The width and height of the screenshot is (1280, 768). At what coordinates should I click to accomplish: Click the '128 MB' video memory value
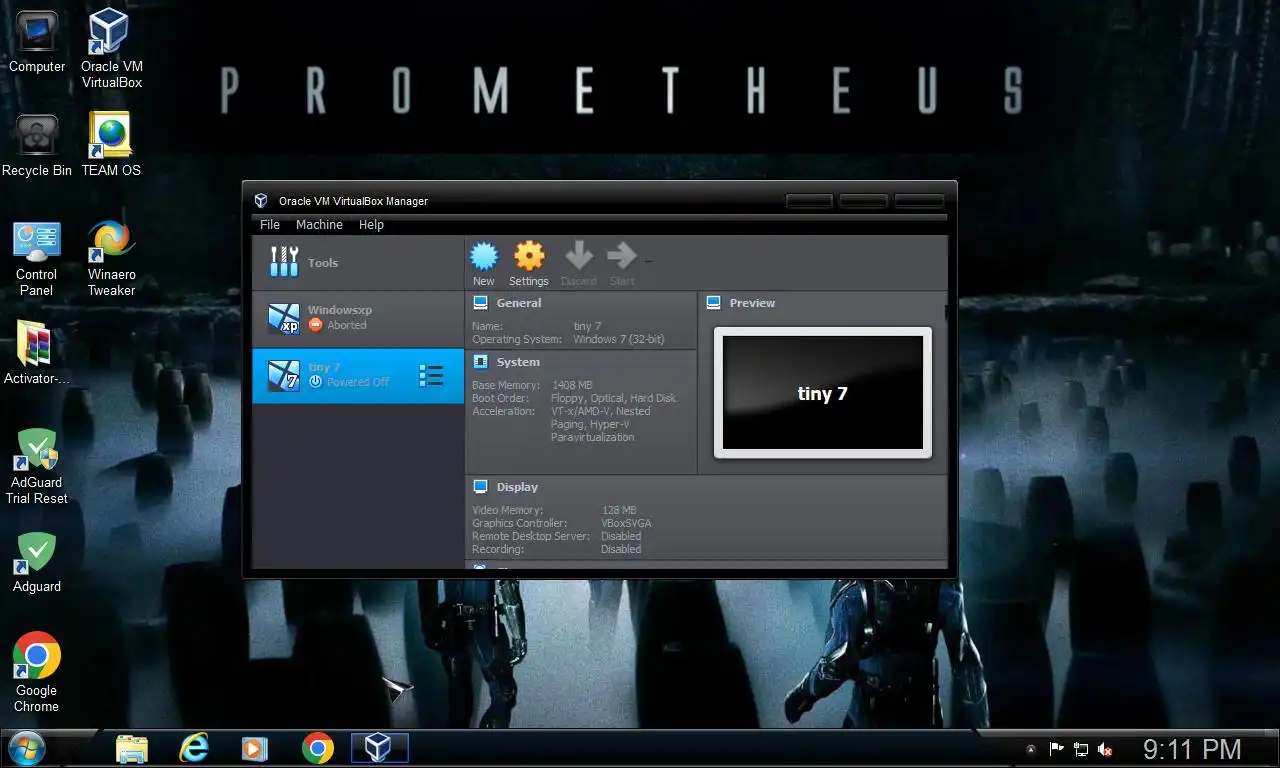(x=619, y=510)
